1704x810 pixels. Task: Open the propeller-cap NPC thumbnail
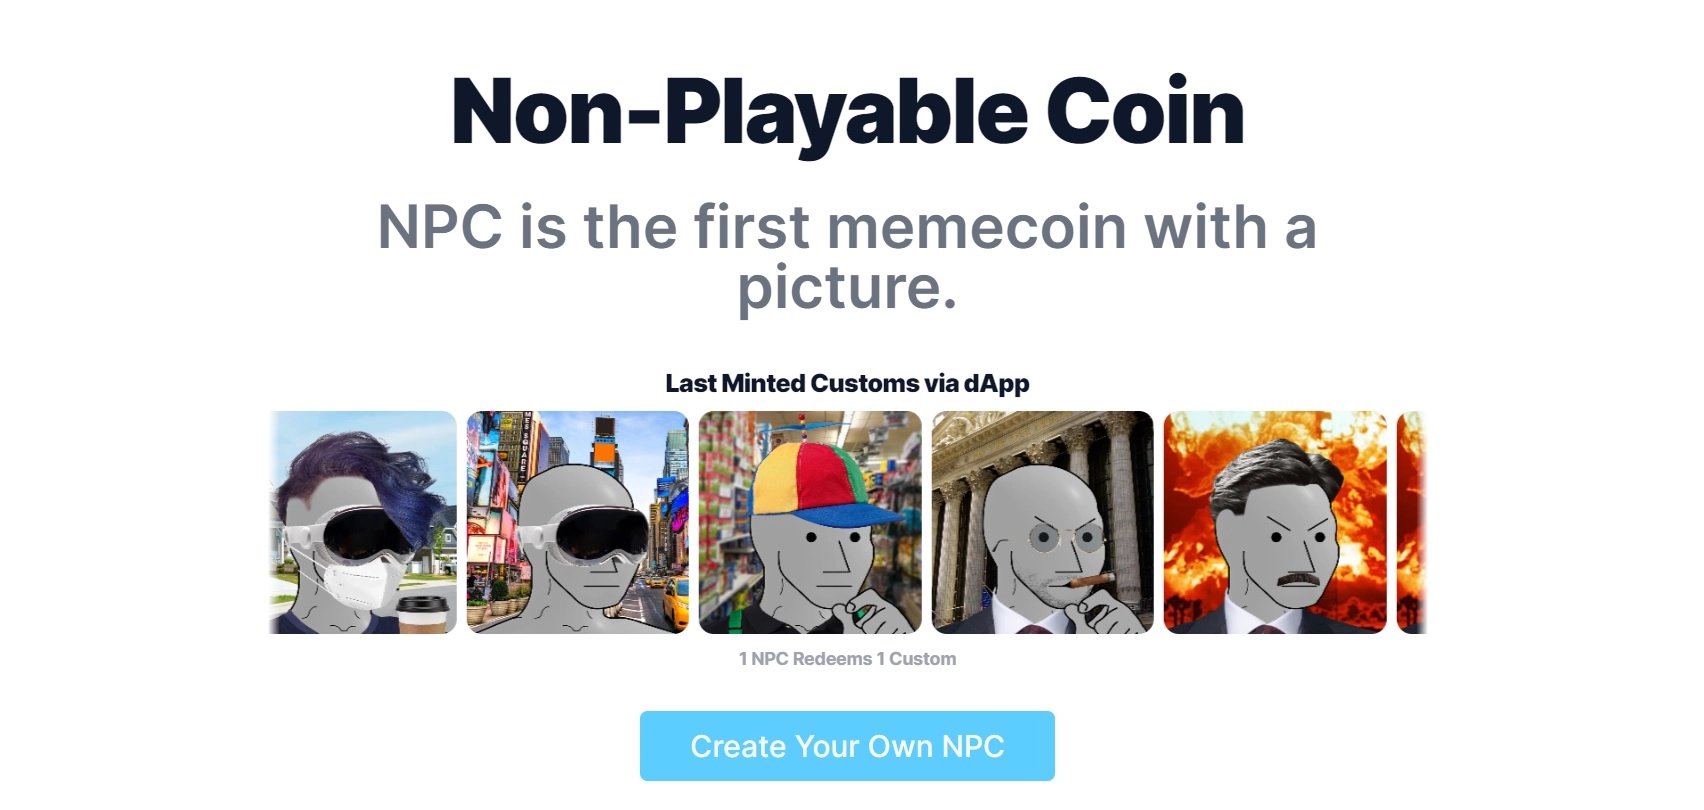click(x=810, y=522)
